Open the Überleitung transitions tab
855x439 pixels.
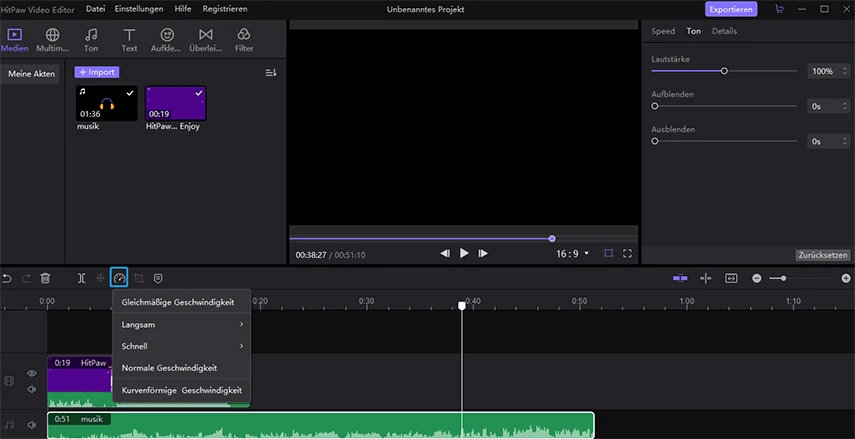[206, 41]
